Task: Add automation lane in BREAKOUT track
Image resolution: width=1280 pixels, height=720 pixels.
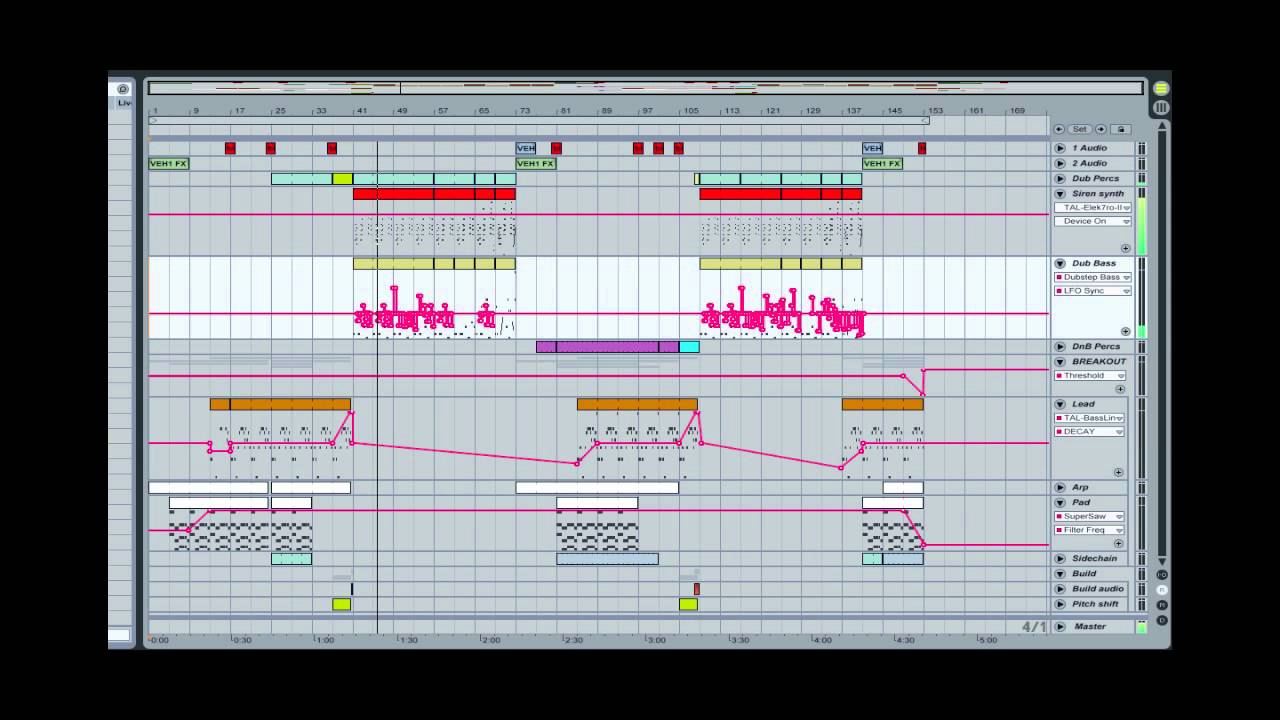Action: [1120, 389]
